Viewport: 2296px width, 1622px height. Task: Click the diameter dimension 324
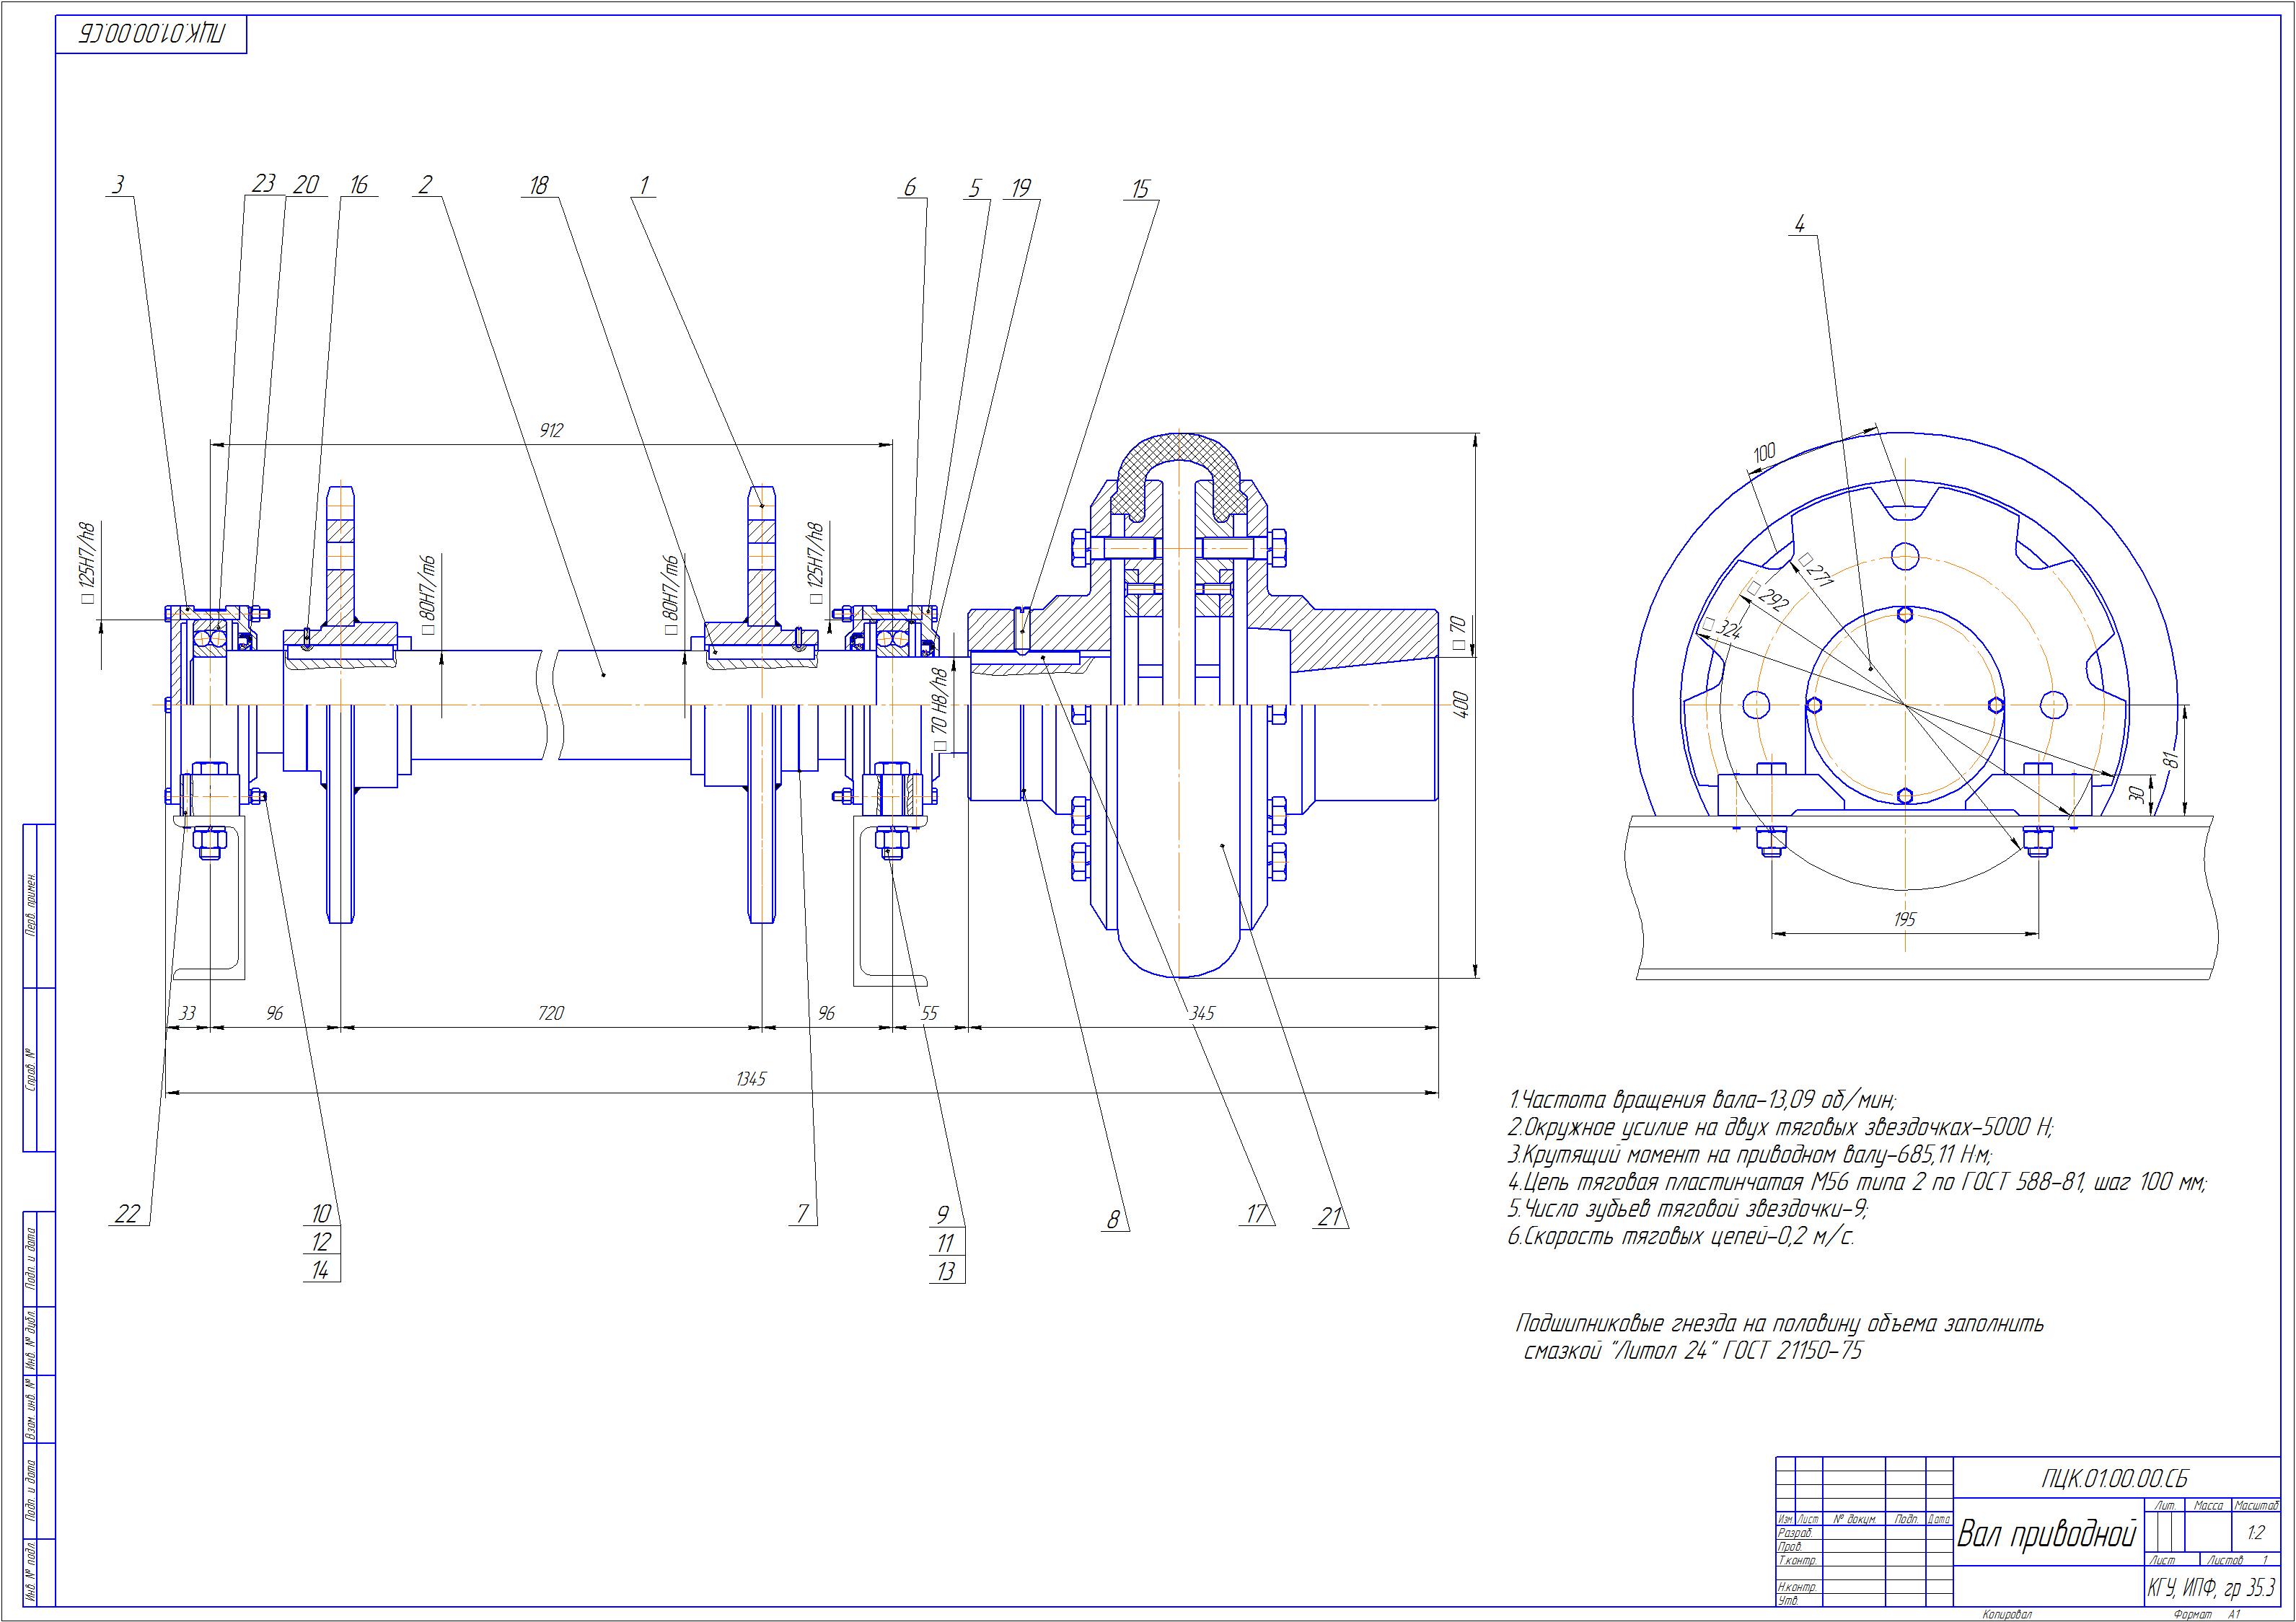[x=1722, y=630]
